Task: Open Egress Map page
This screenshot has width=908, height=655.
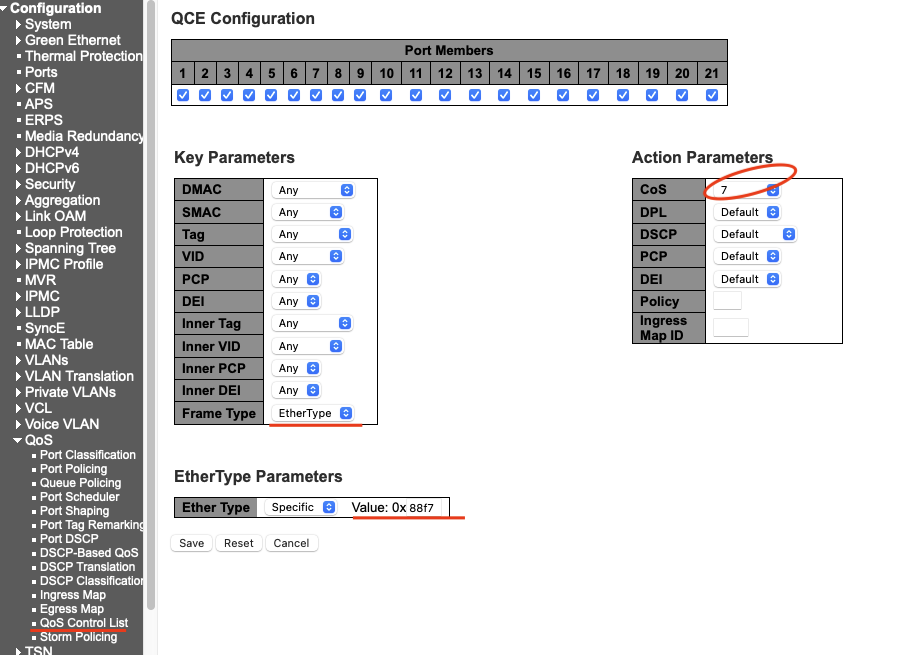Action: coord(72,609)
